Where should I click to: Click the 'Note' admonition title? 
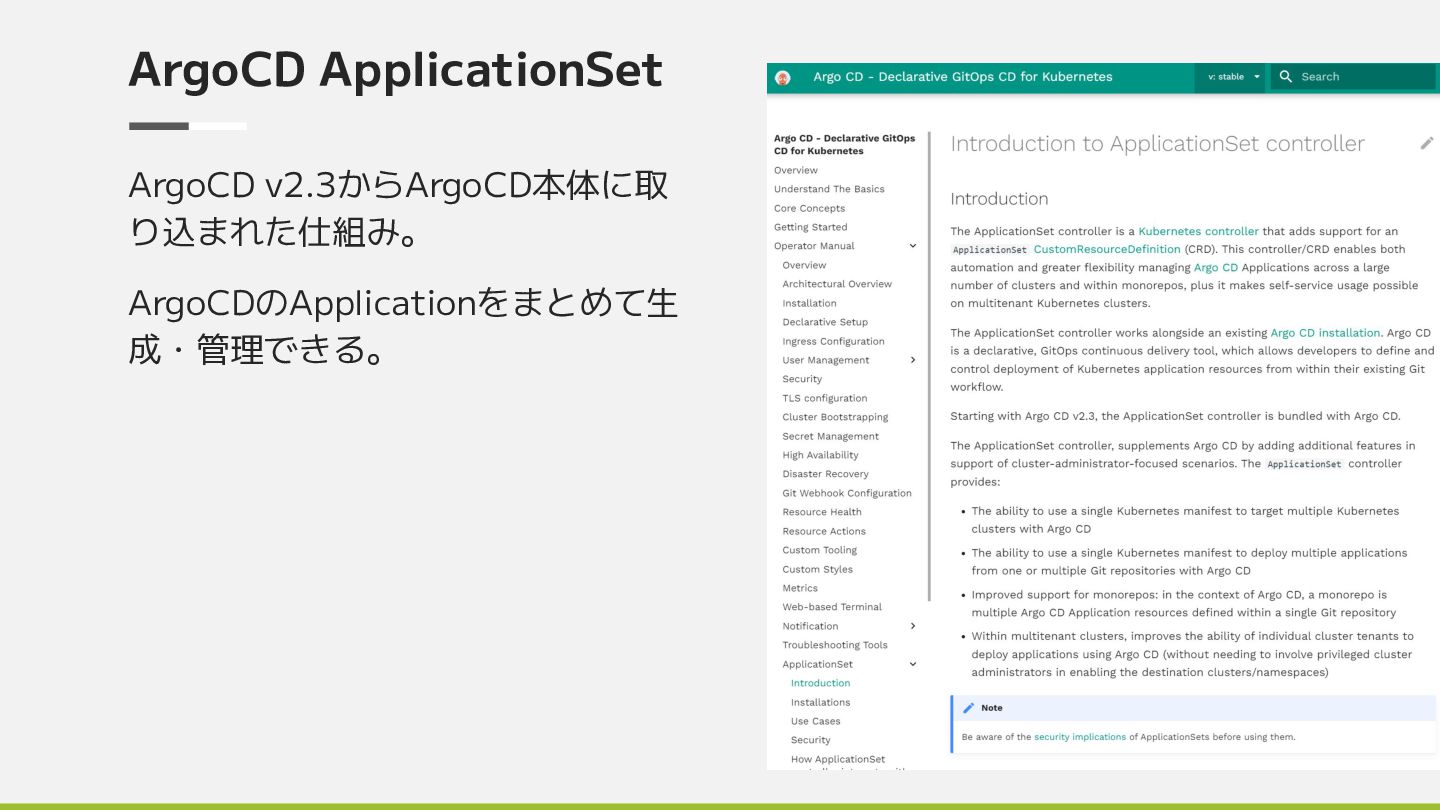pyautogui.click(x=992, y=708)
